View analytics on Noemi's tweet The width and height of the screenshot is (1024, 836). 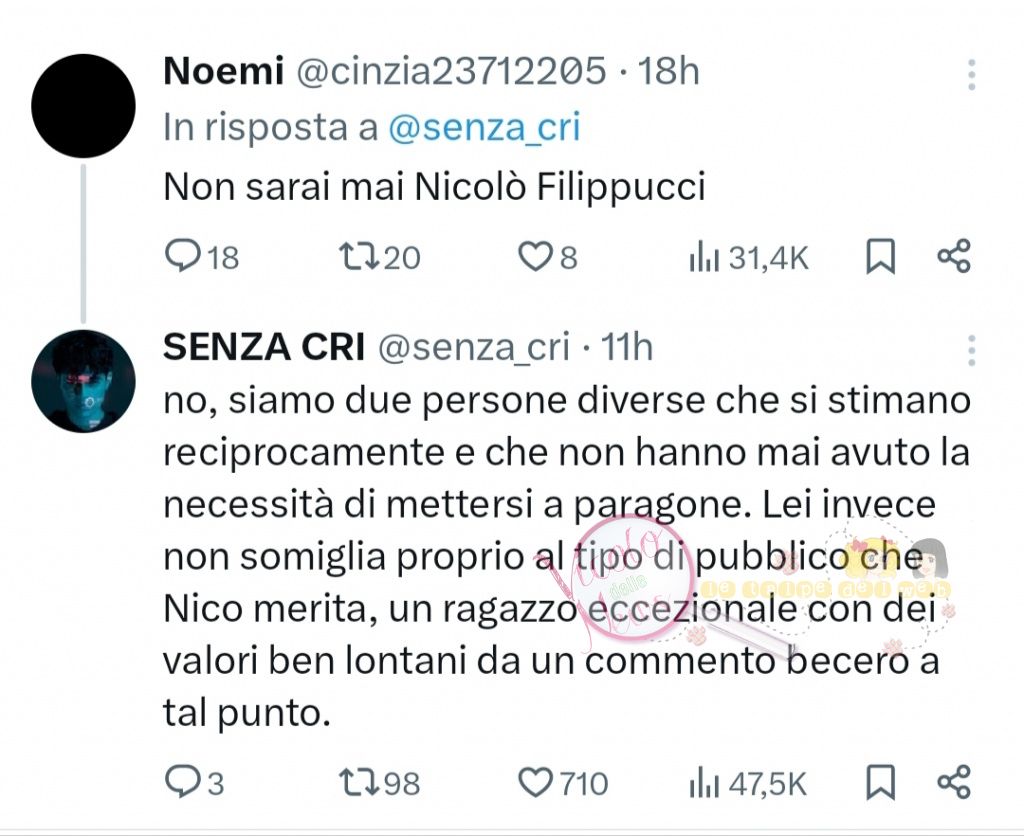pyautogui.click(x=704, y=258)
